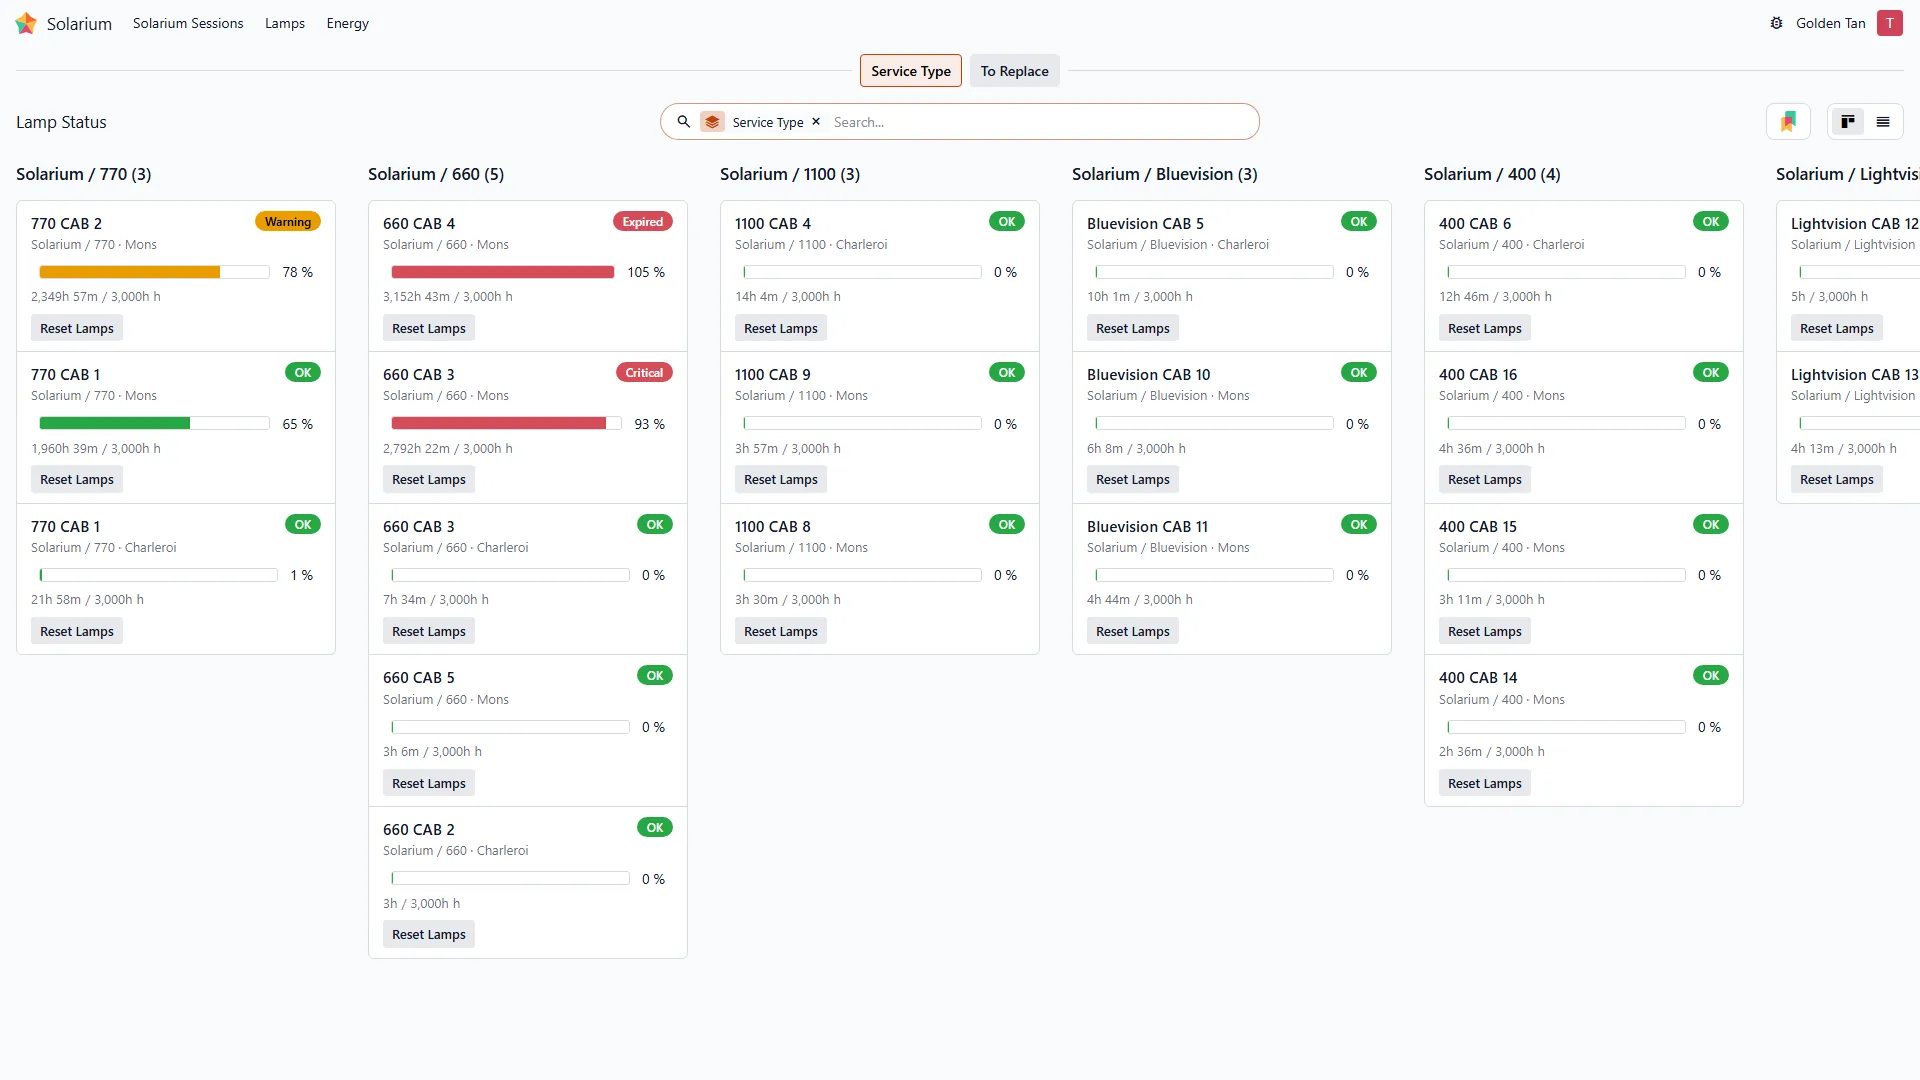1920x1080 pixels.
Task: Remove the Service Type filter facet
Action: click(x=816, y=122)
